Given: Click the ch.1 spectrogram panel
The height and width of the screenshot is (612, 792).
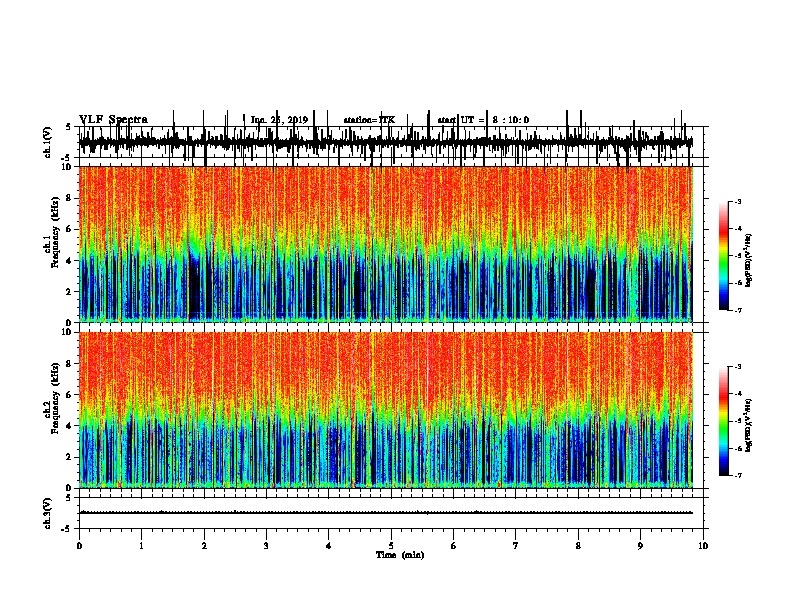Looking at the screenshot, I should 386,244.
